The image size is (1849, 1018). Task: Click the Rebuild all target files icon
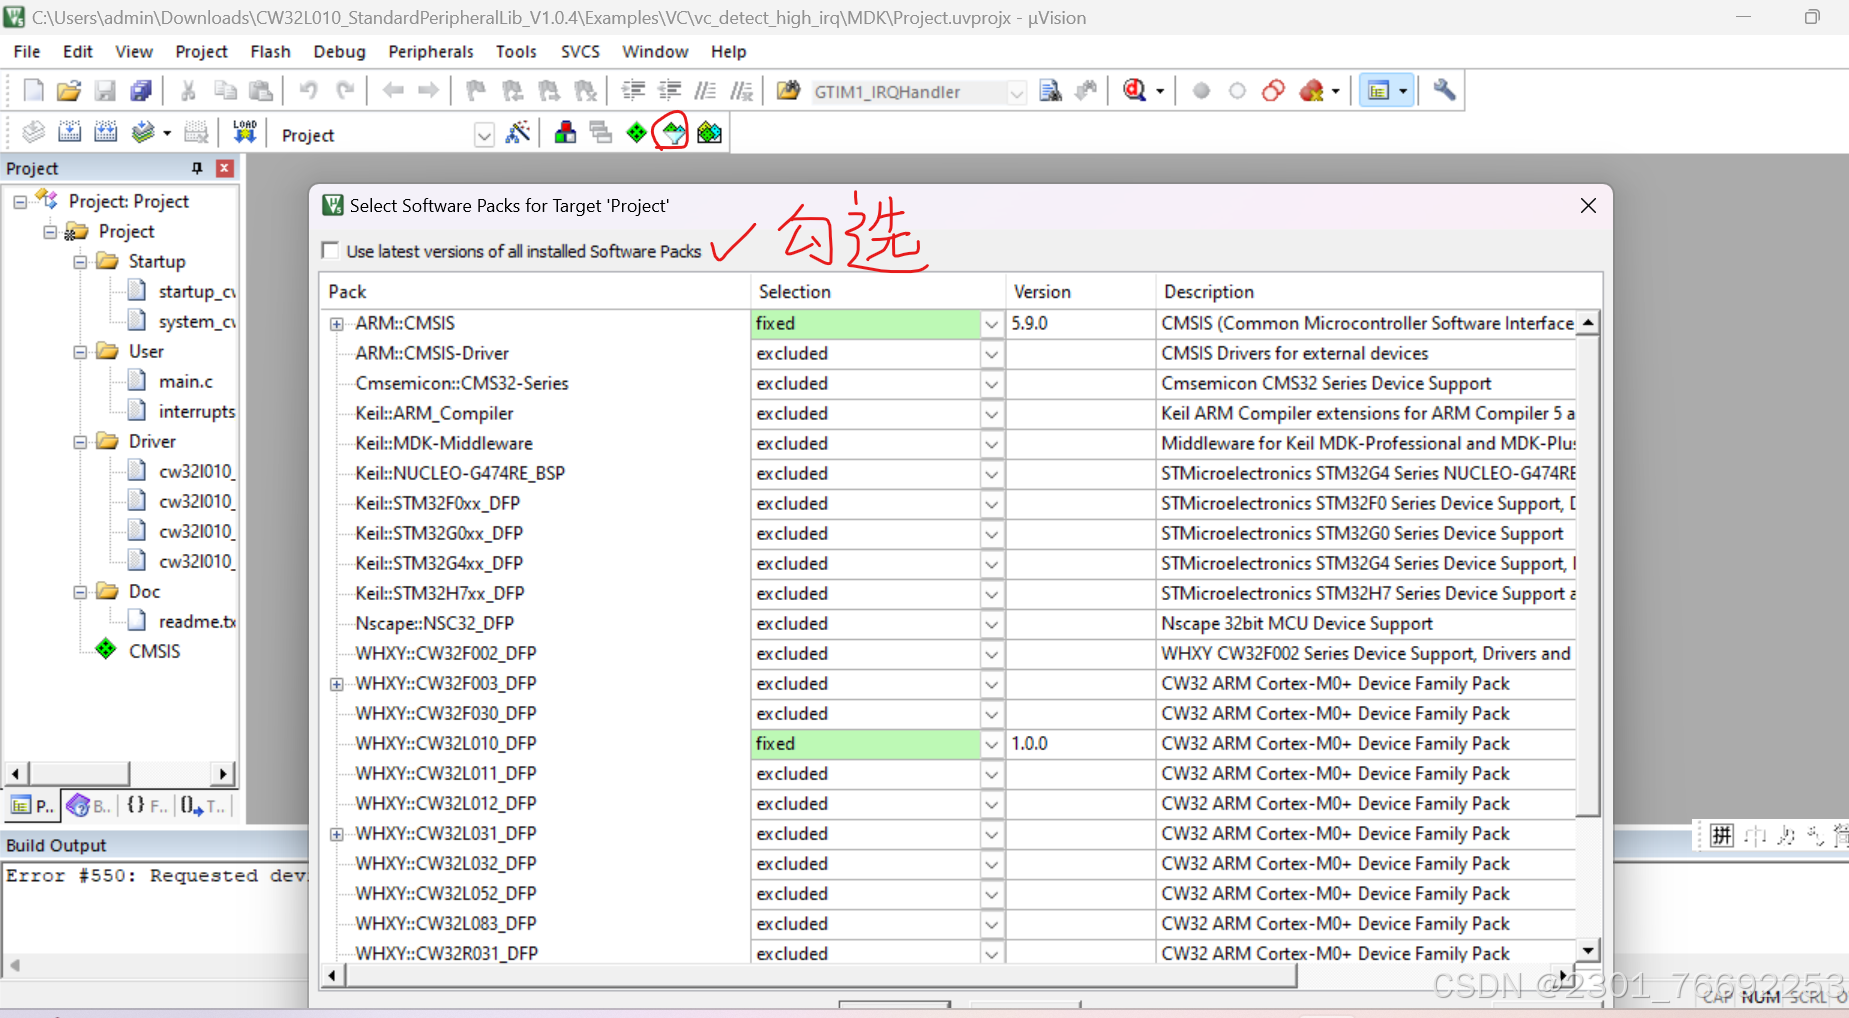pyautogui.click(x=106, y=132)
